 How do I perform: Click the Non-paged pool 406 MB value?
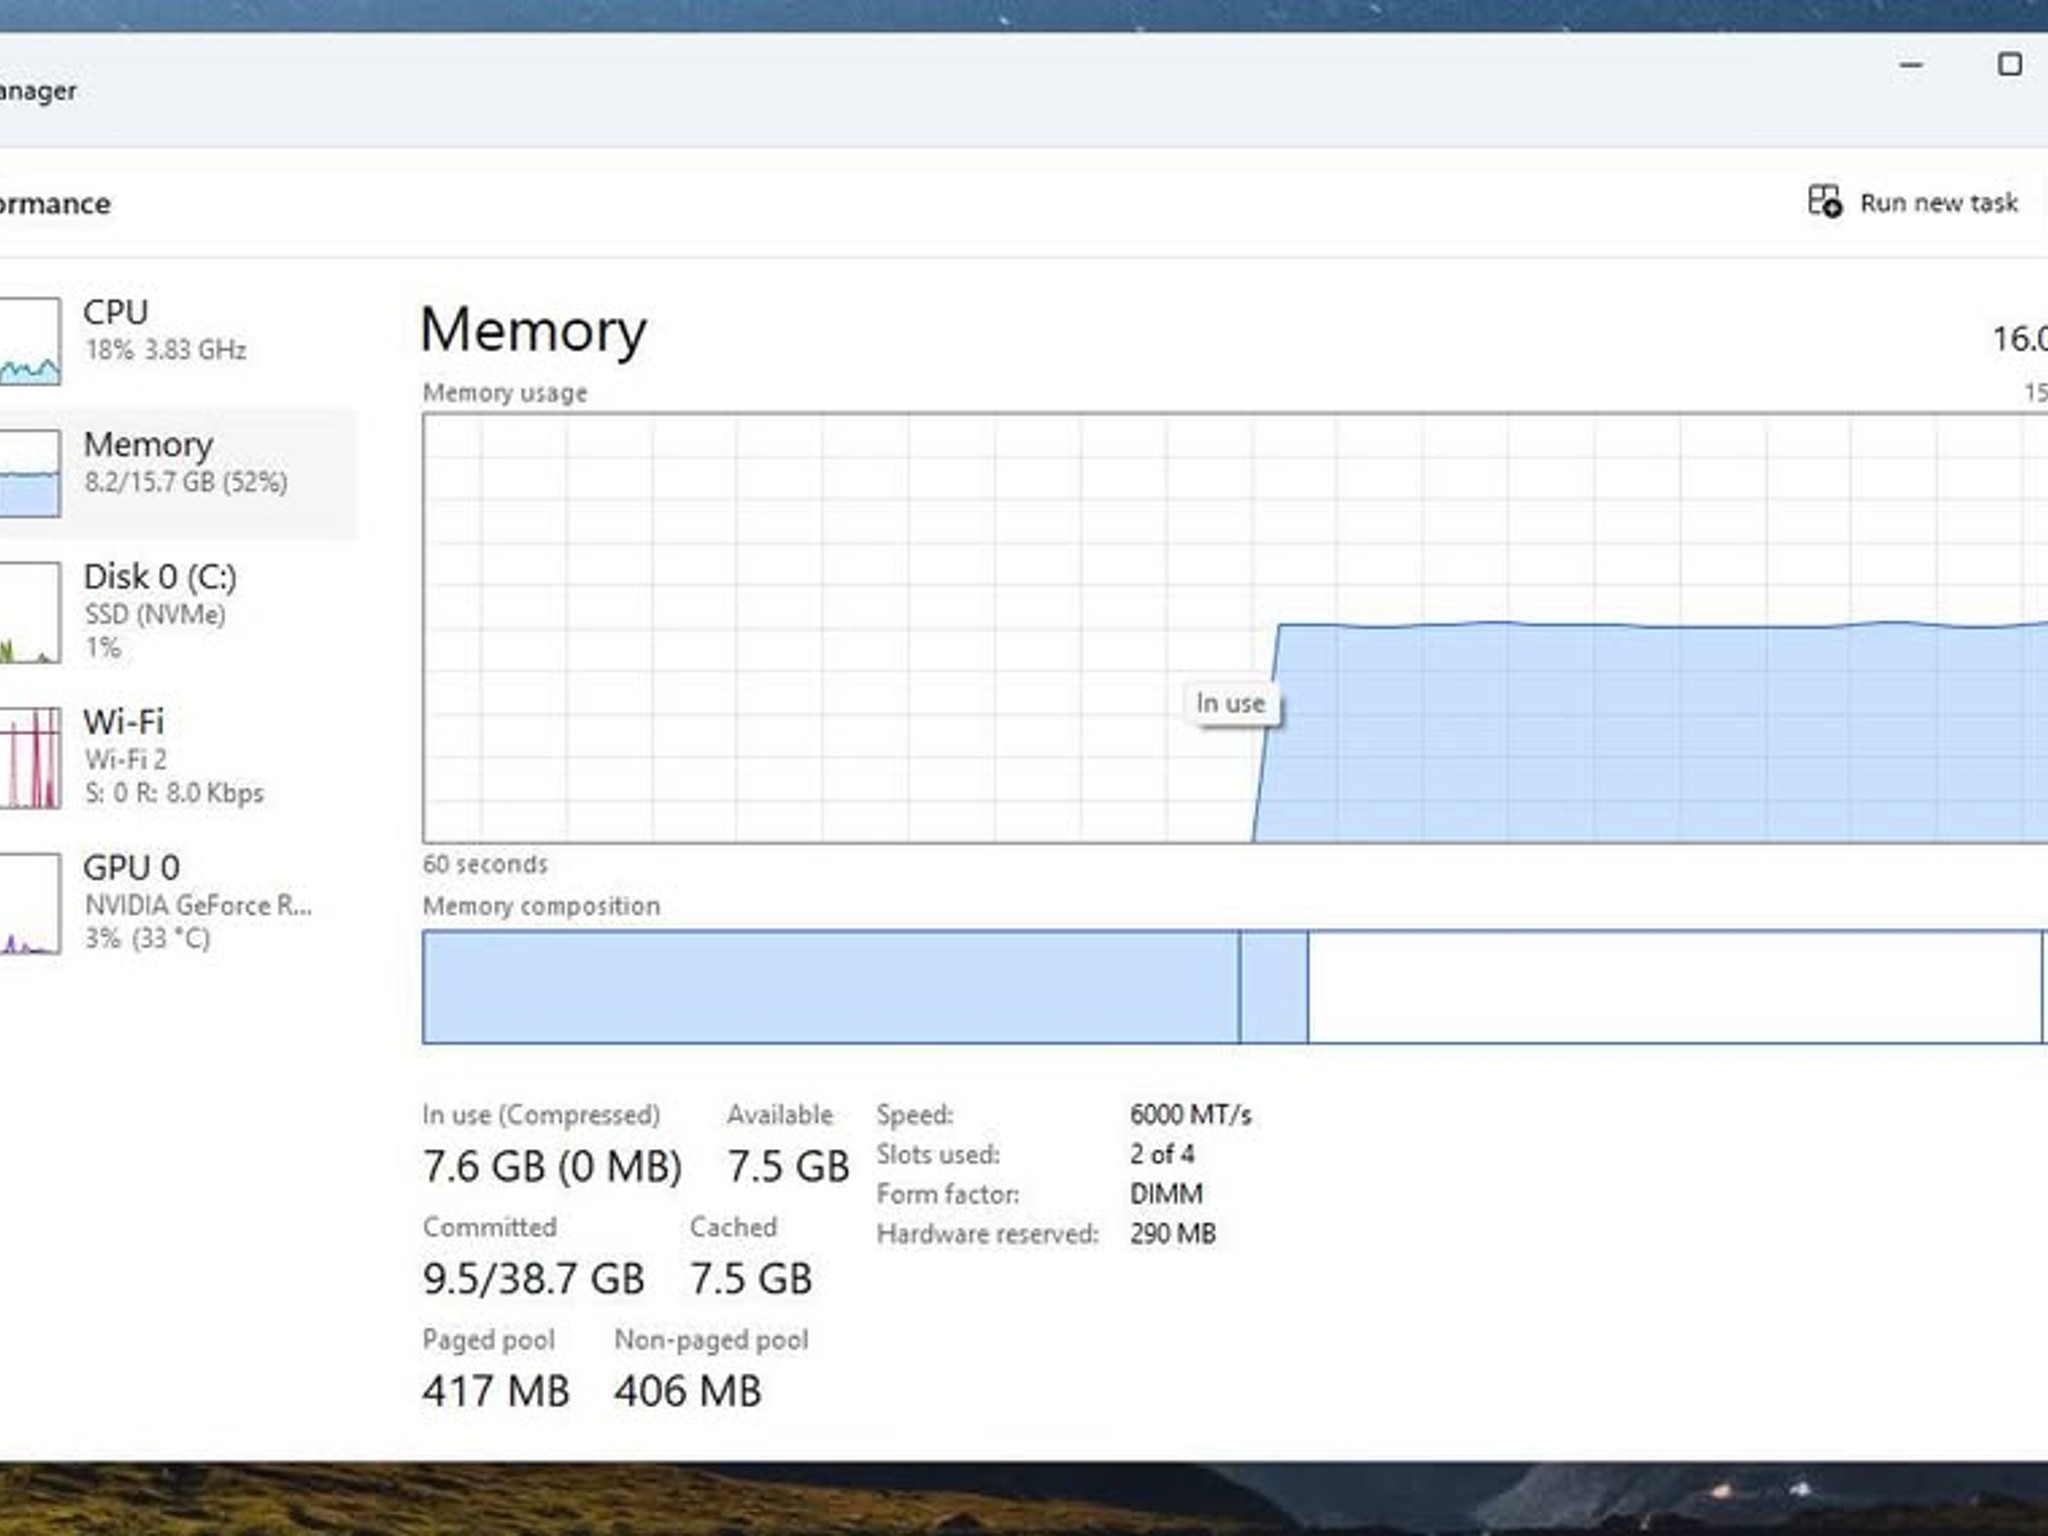pos(688,1391)
